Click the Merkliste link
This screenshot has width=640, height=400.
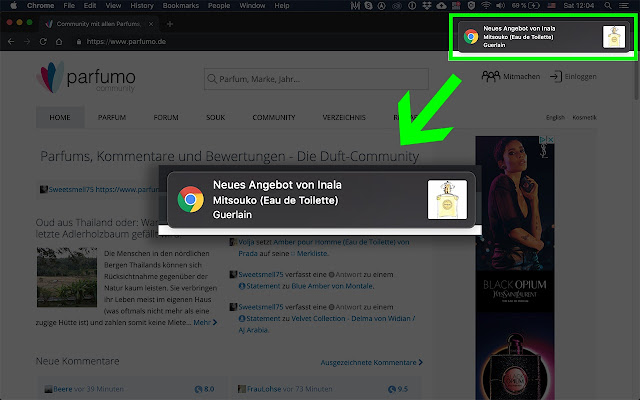pyautogui.click(x=312, y=253)
